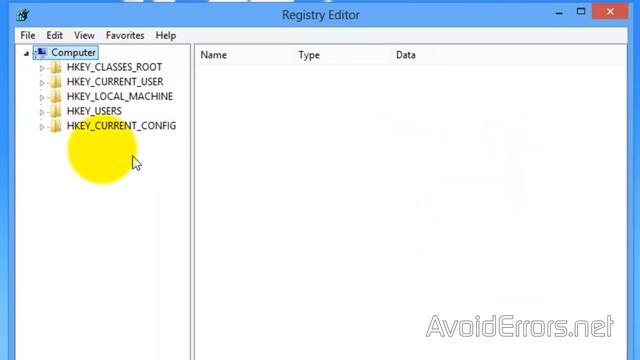Expand HKEY_CLASSES_ROOT with its arrow
The height and width of the screenshot is (360, 640).
[42, 68]
